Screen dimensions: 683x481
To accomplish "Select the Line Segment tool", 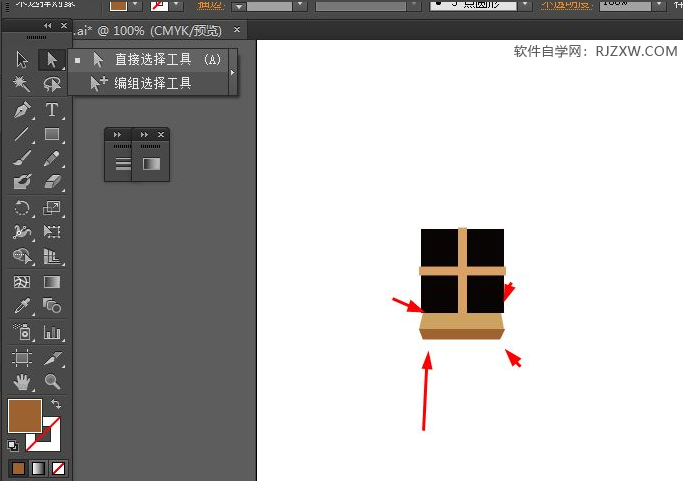I will (x=22, y=134).
